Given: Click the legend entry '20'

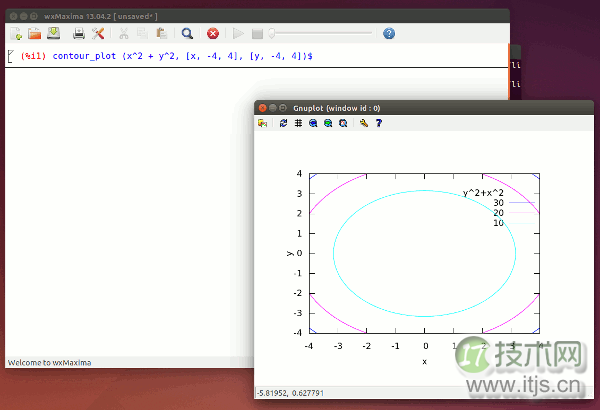Looking at the screenshot, I should (498, 213).
